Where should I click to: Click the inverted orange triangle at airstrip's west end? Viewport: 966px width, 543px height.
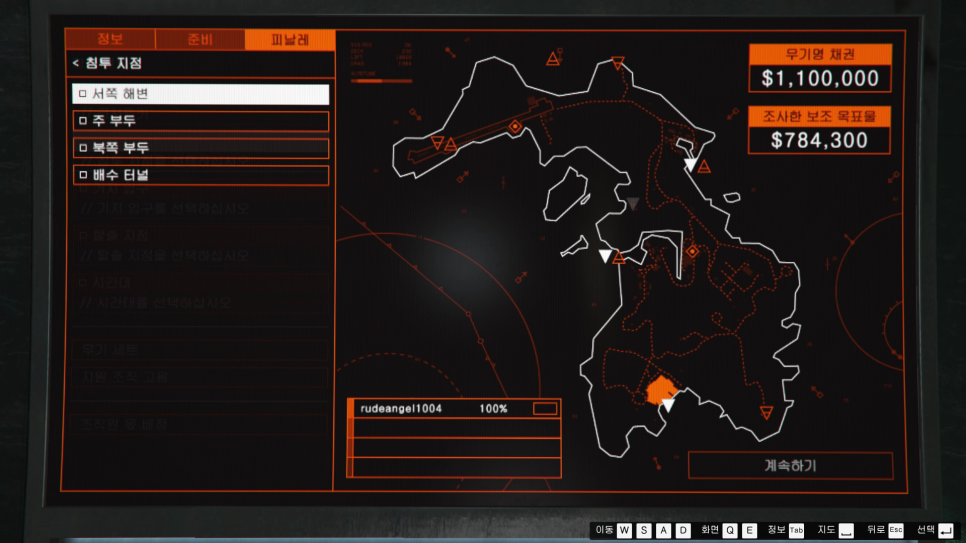point(437,143)
